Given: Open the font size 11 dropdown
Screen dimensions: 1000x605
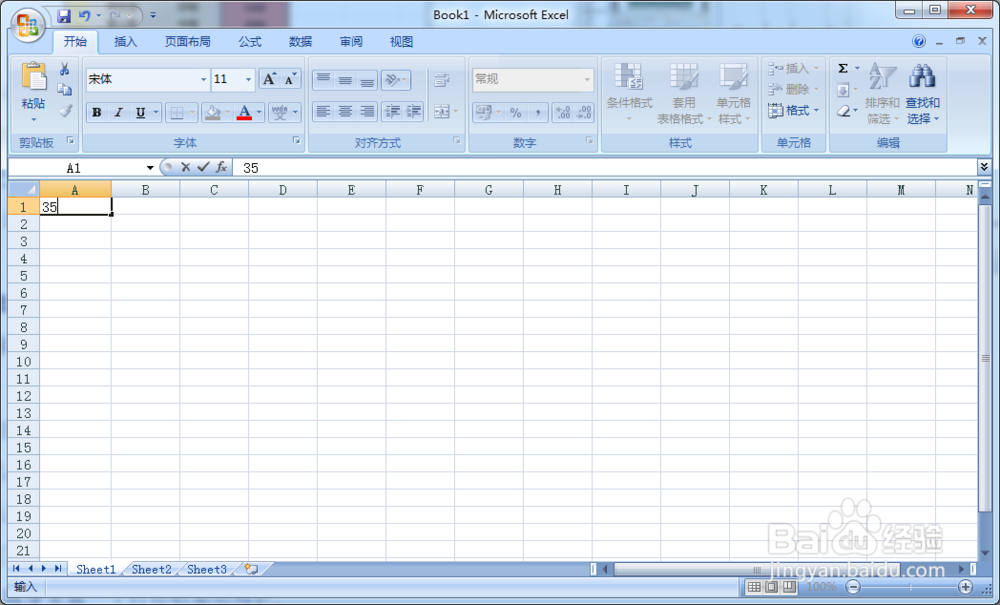Looking at the screenshot, I should tap(248, 80).
